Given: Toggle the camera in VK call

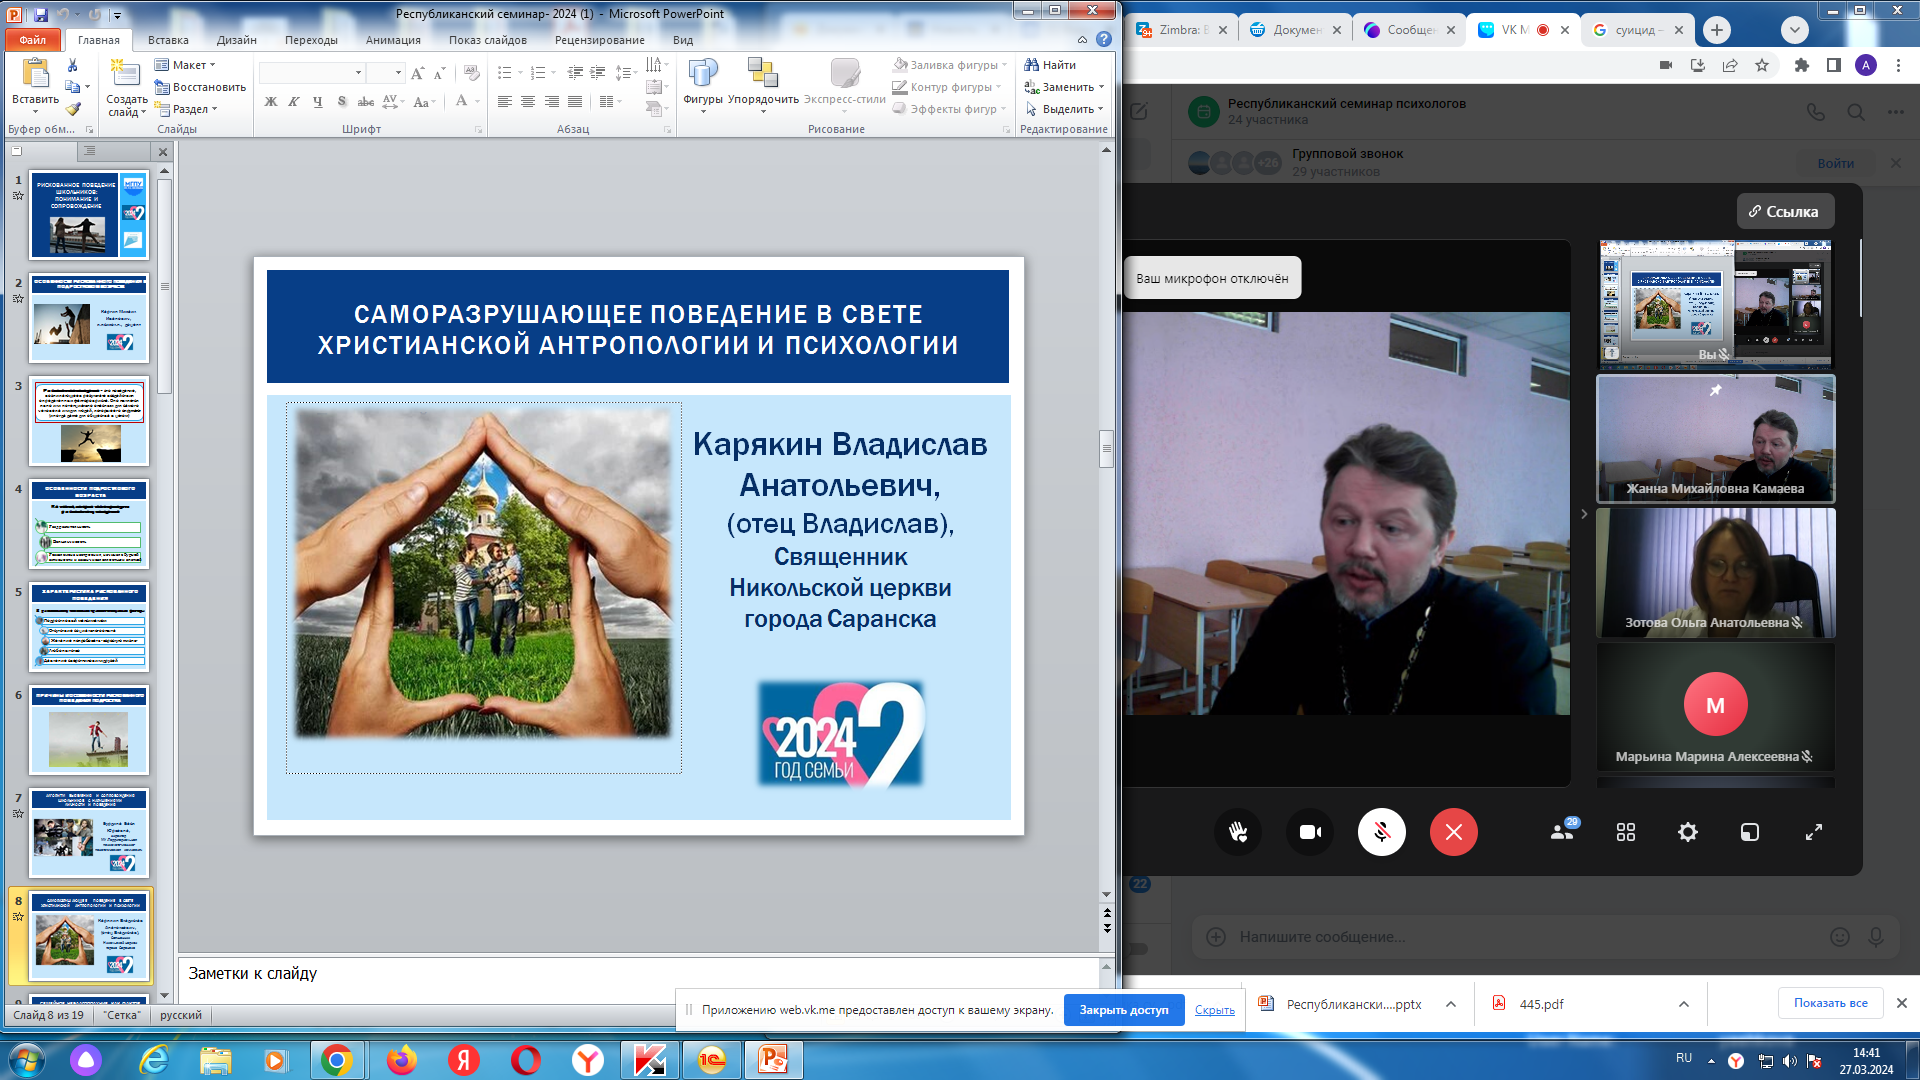Looking at the screenshot, I should pos(1310,832).
